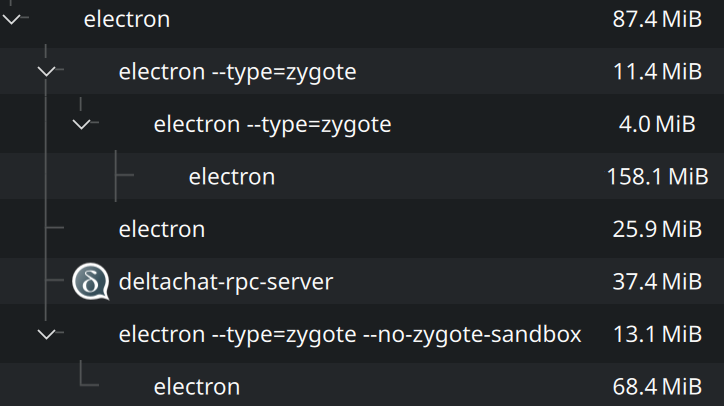Select the electron process using 25.9 MiB
The width and height of the screenshot is (724, 406).
[x=362, y=229]
